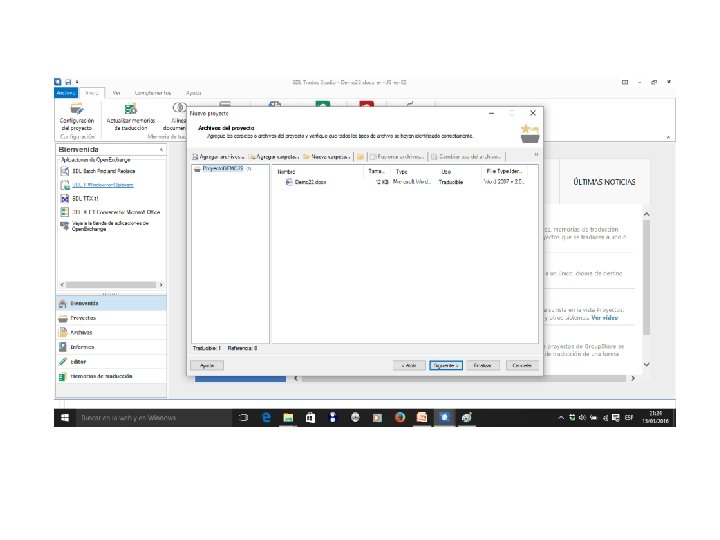Open the Inicio ribbon tab
Screen dimensions: 720x540
tap(92, 93)
